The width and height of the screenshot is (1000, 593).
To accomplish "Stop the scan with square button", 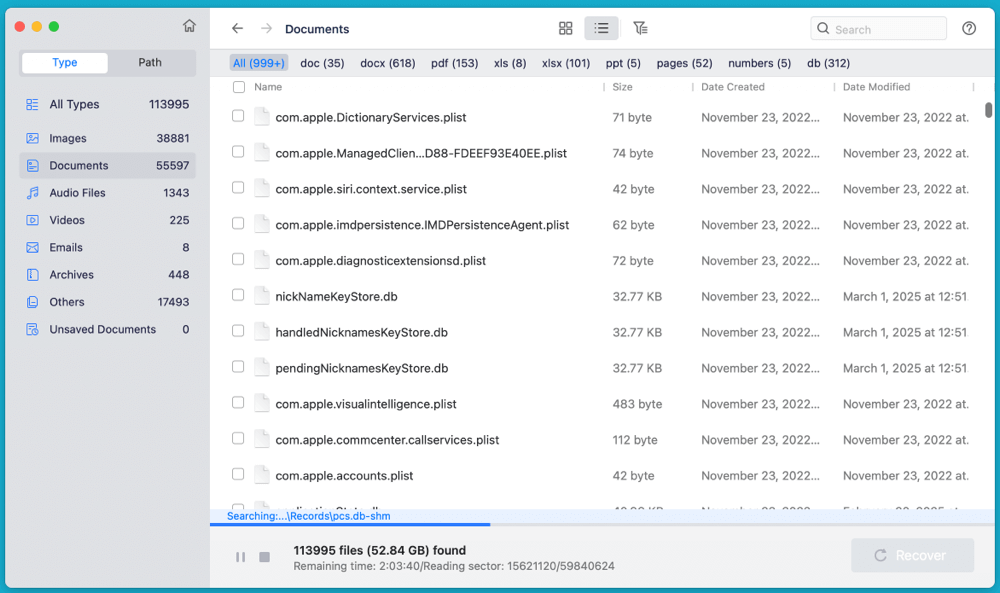I will pos(265,557).
